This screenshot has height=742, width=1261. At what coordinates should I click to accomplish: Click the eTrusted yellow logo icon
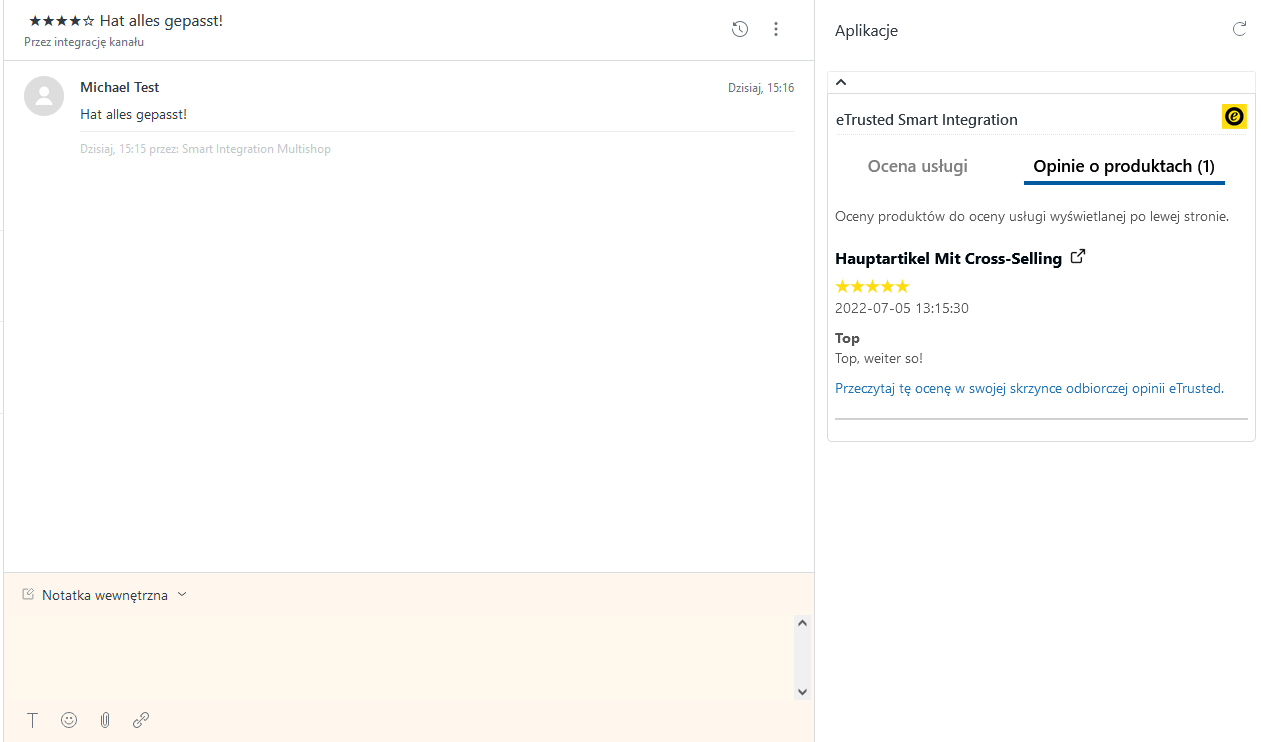pos(1234,117)
